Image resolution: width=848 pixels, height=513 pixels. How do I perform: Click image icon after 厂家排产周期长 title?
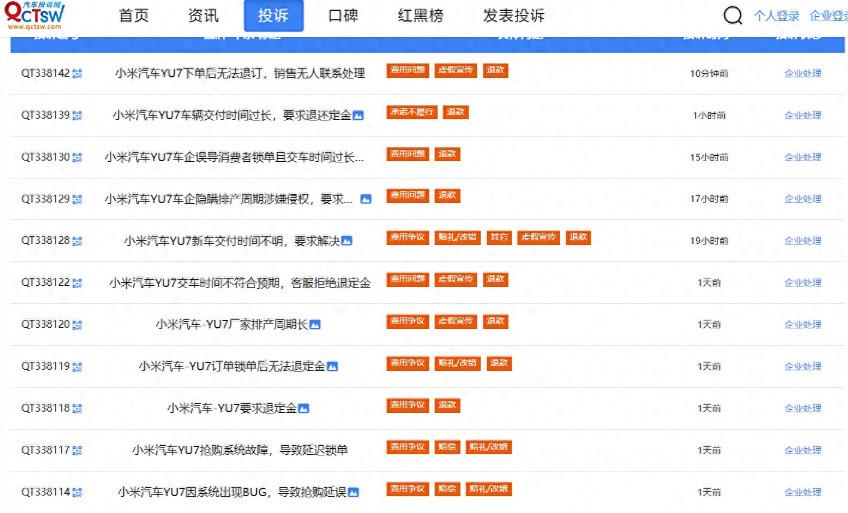click(x=315, y=324)
